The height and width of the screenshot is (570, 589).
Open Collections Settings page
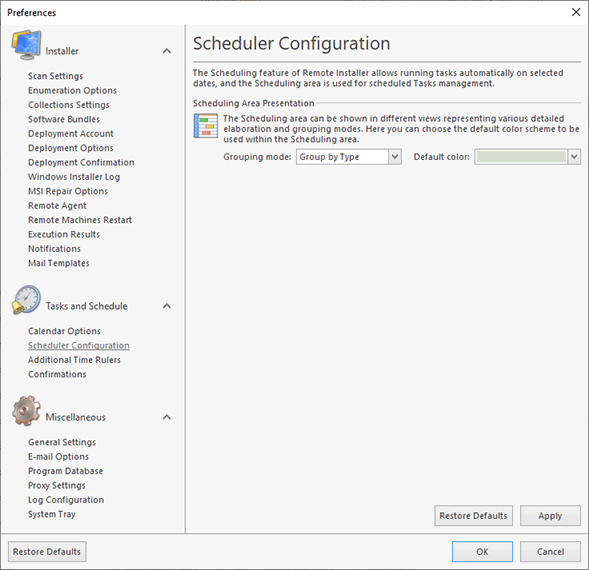pos(69,105)
